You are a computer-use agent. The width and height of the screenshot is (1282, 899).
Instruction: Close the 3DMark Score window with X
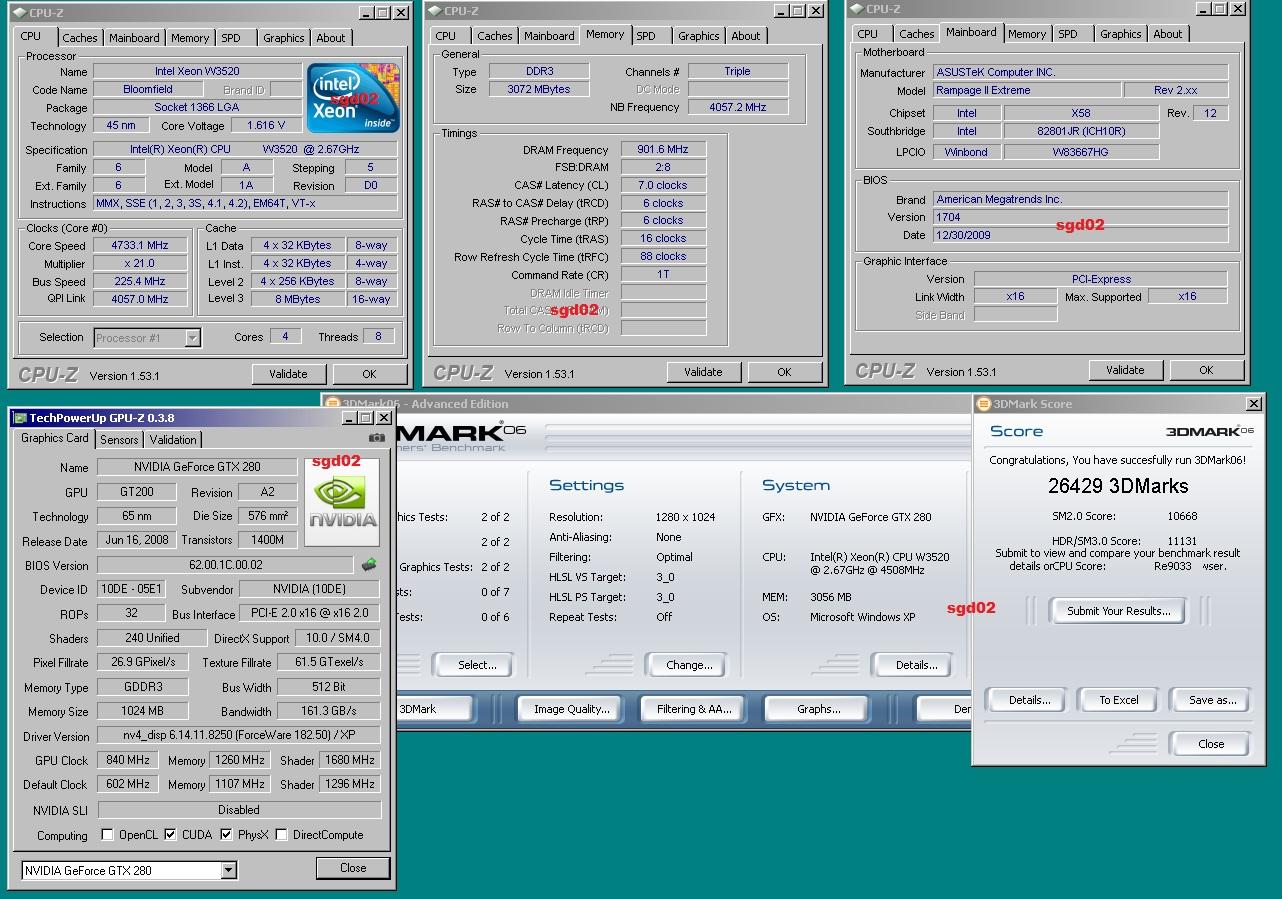pyautogui.click(x=1254, y=404)
